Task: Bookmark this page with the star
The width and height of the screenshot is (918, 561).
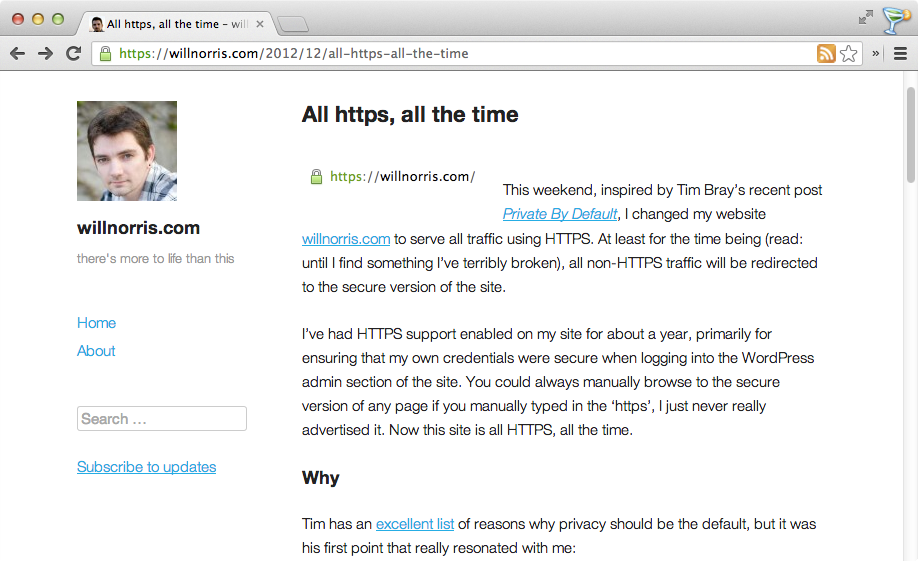Action: point(849,54)
